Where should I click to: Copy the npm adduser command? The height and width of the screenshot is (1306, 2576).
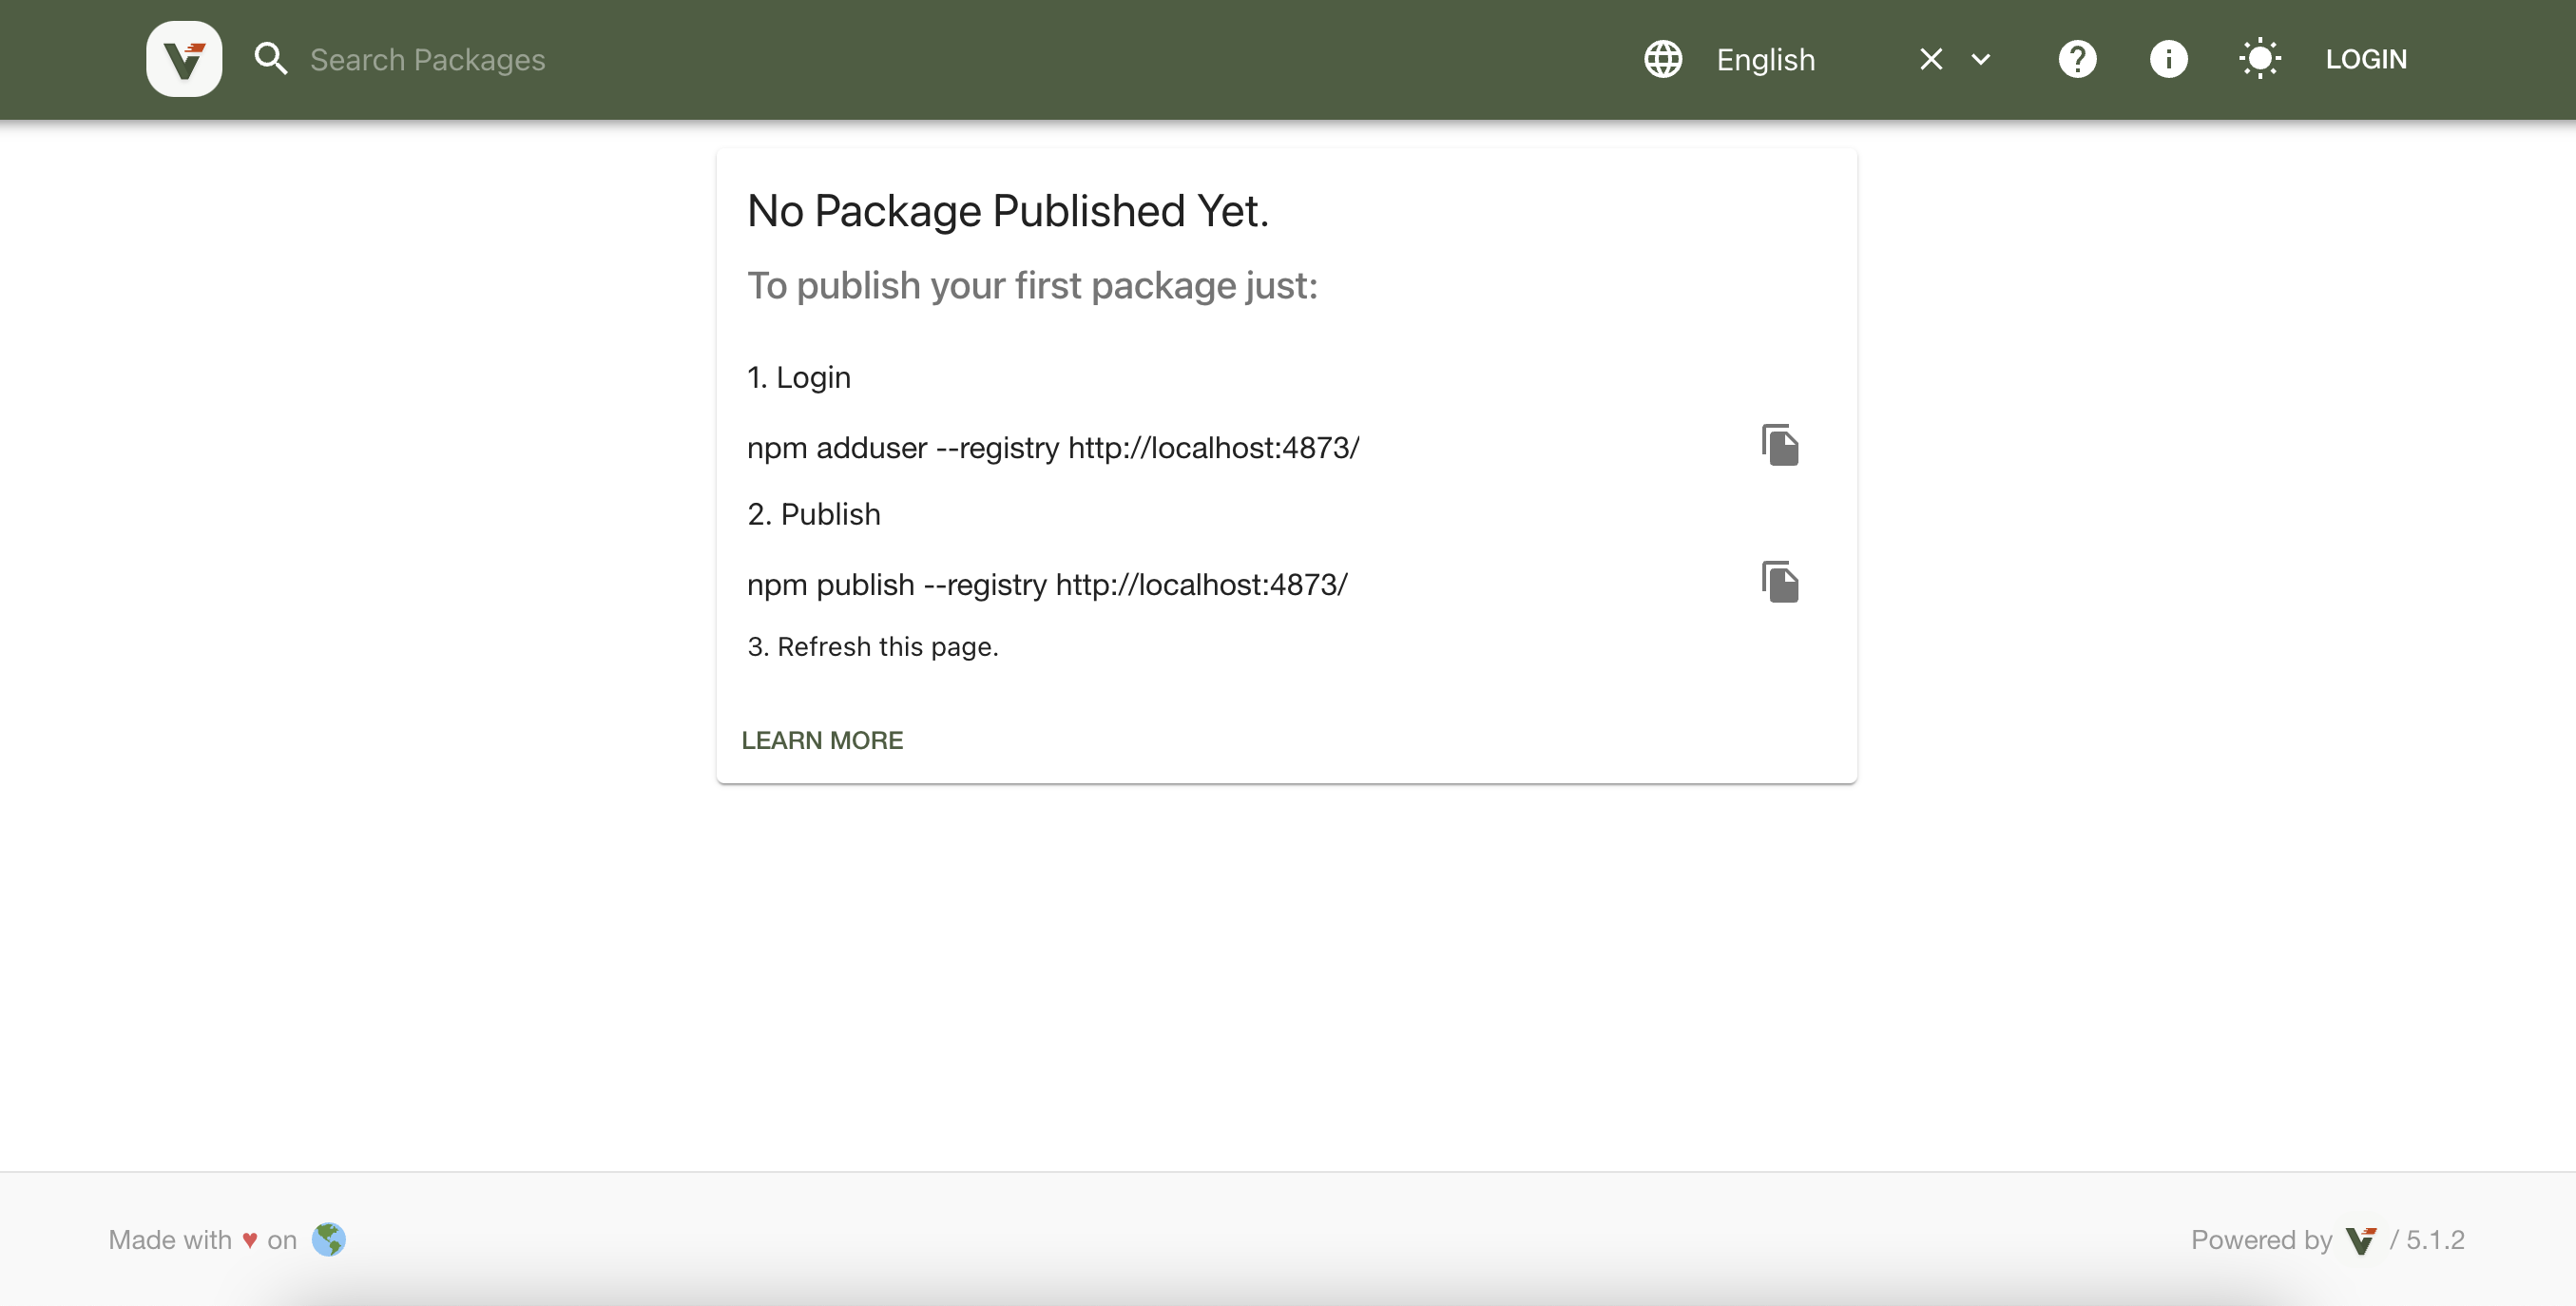[x=1780, y=446]
